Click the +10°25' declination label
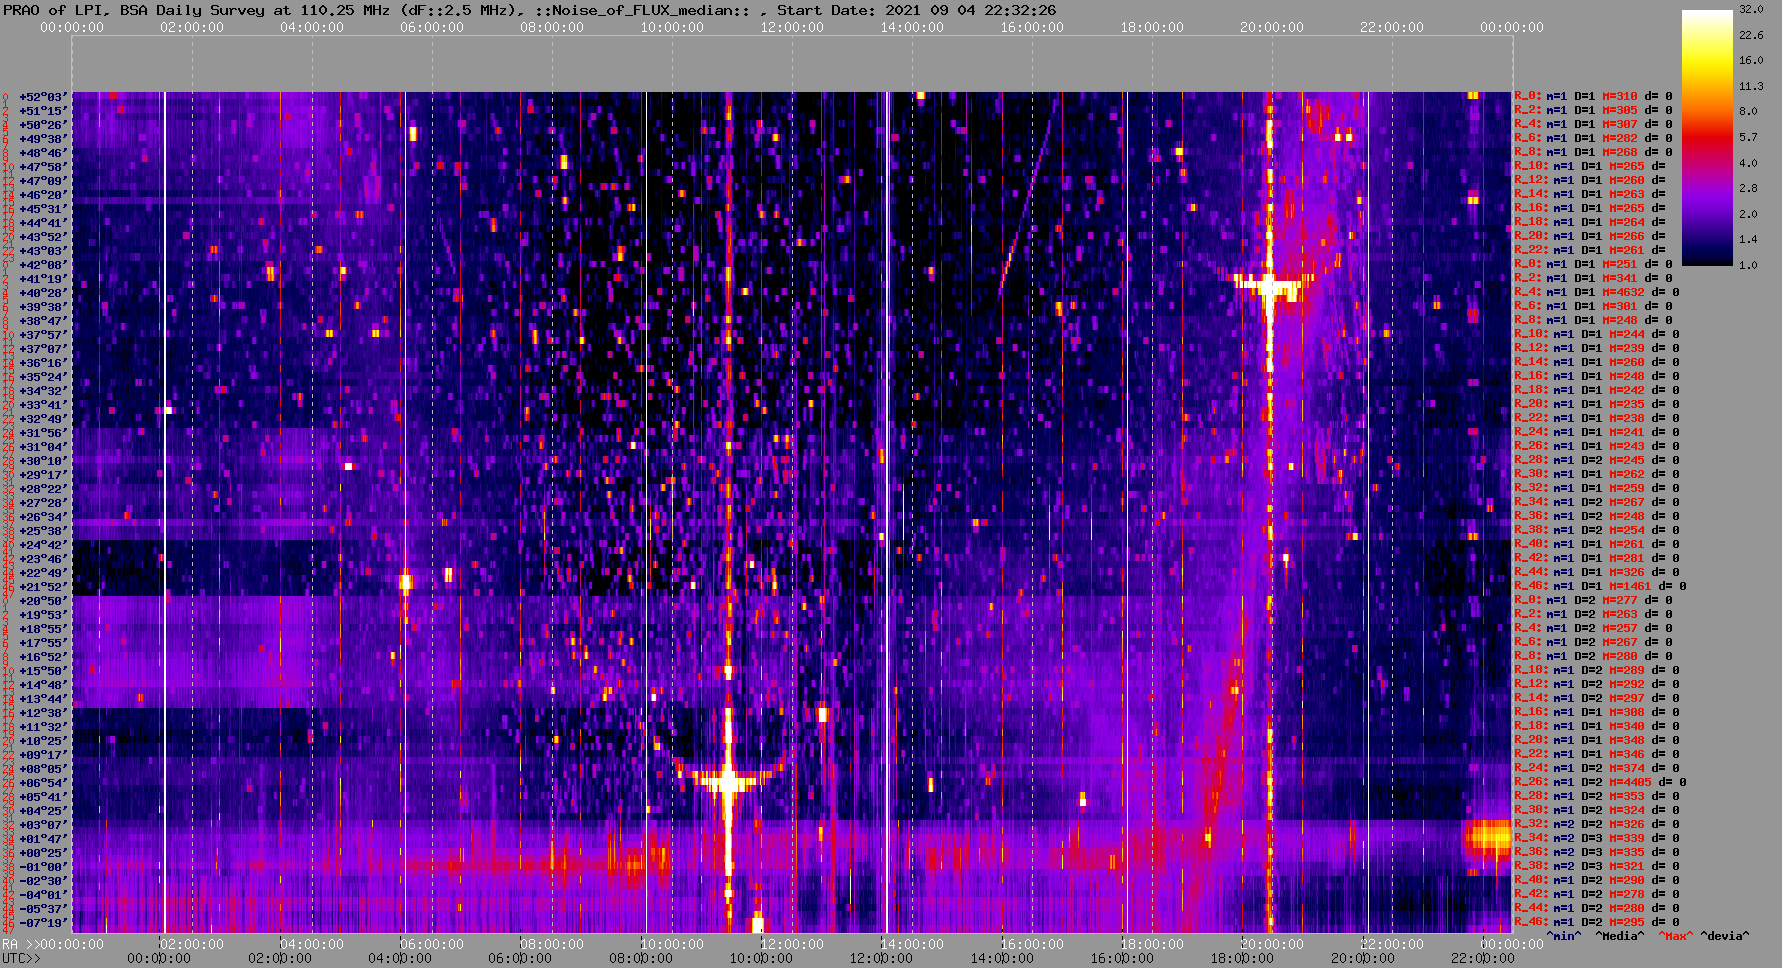1782x968 pixels. (43, 740)
